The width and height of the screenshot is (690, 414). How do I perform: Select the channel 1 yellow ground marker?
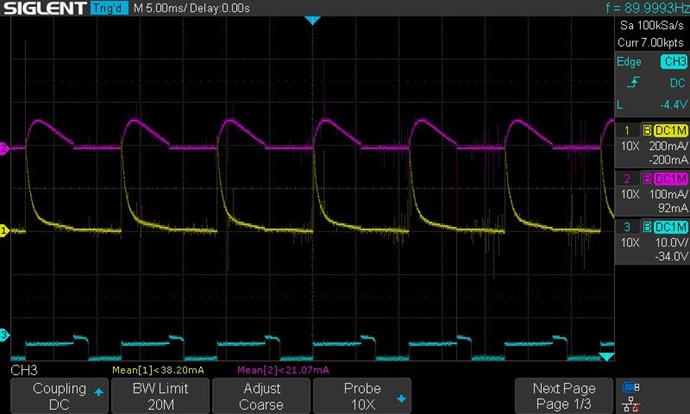pyautogui.click(x=4, y=230)
